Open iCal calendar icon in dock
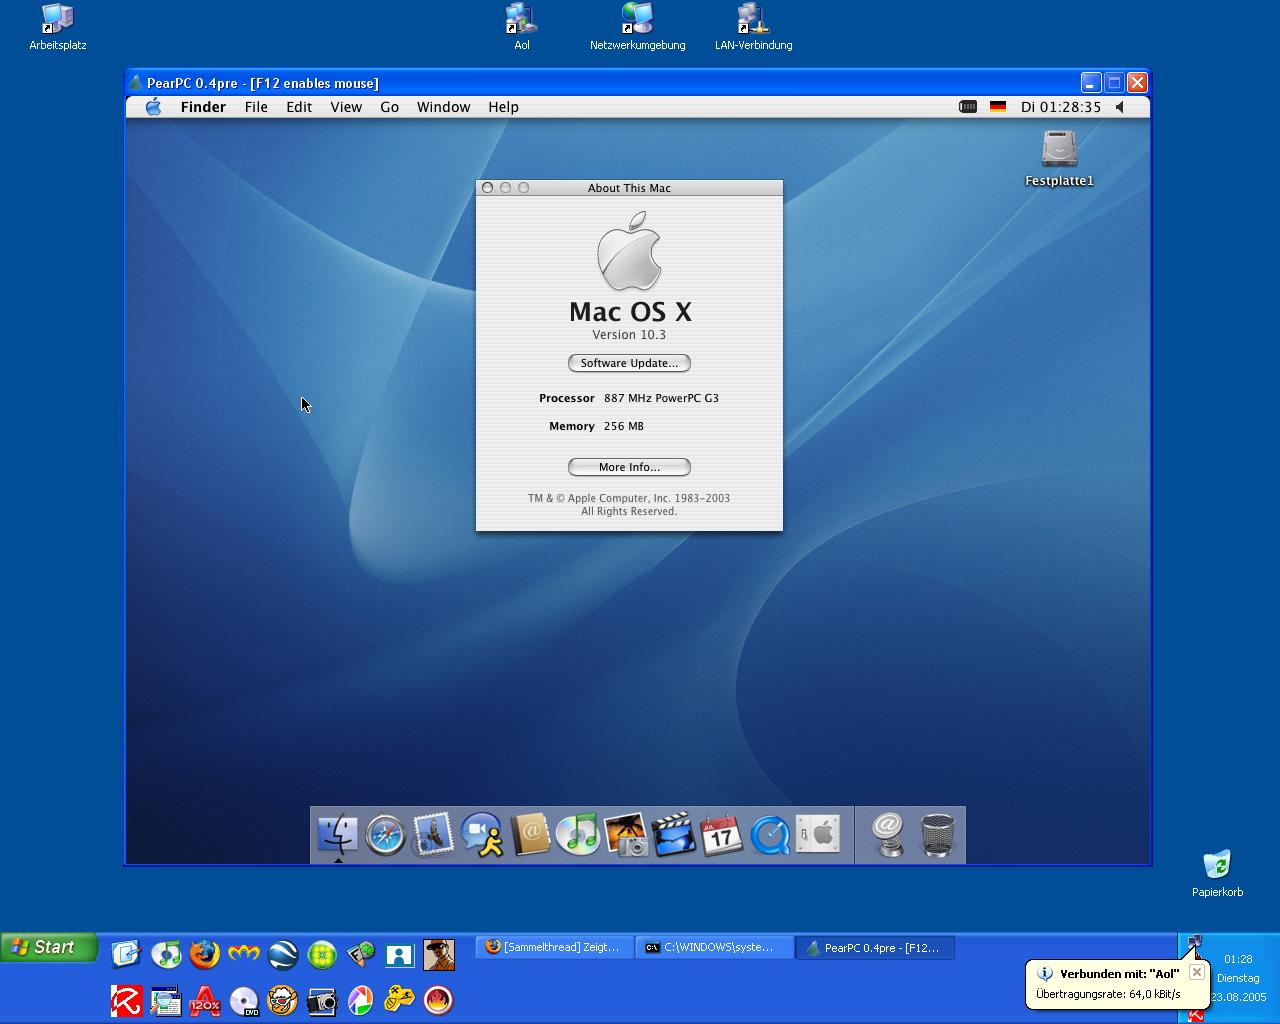This screenshot has height=1024, width=1280. point(722,834)
